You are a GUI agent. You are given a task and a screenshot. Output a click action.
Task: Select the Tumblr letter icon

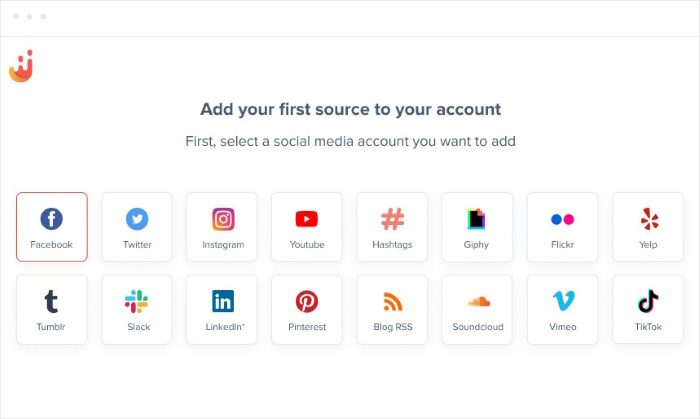[51, 301]
